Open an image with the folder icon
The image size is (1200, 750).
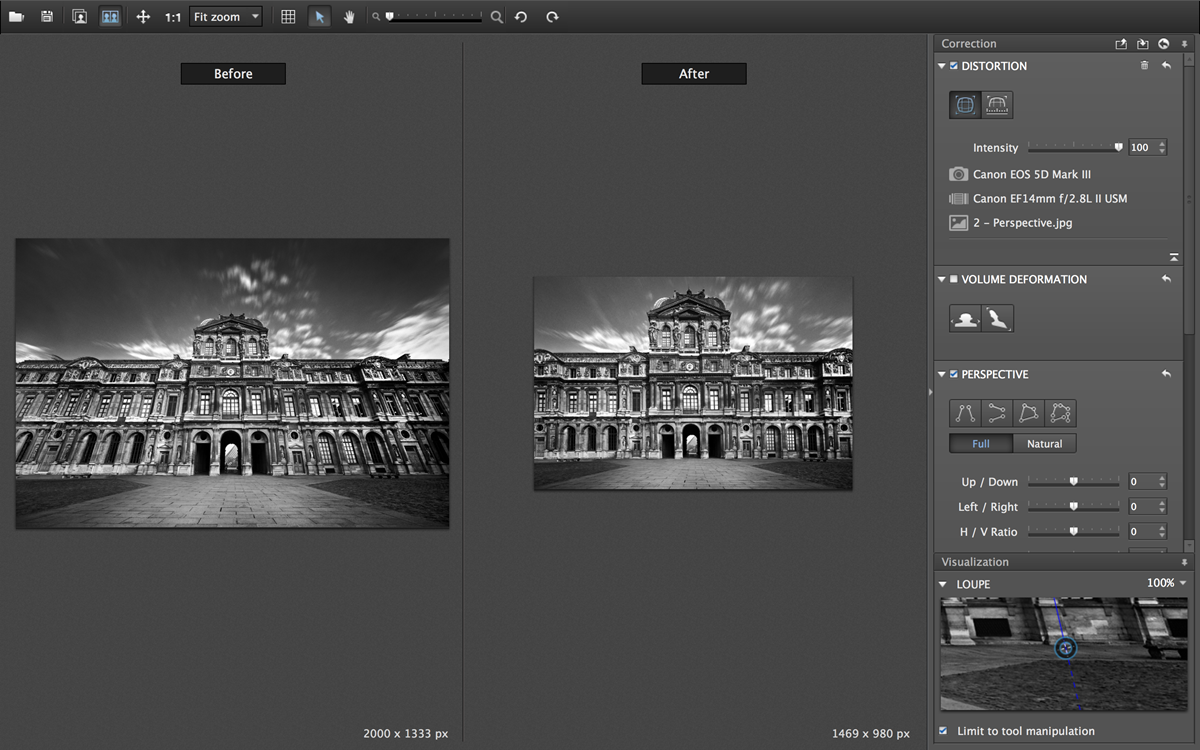[17, 17]
